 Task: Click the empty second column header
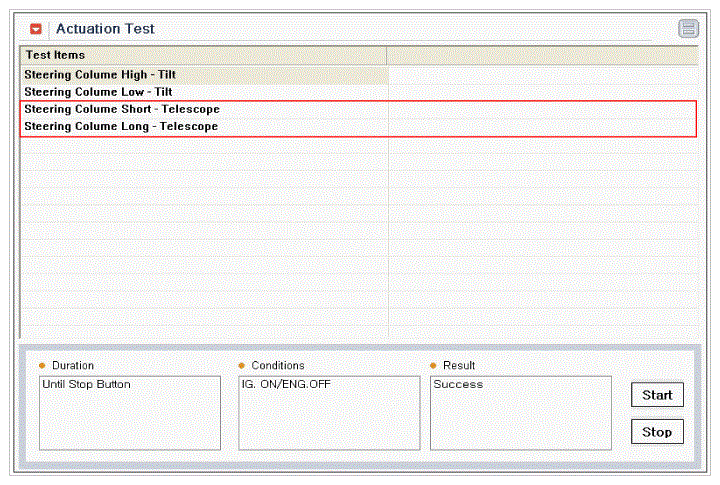tap(542, 55)
